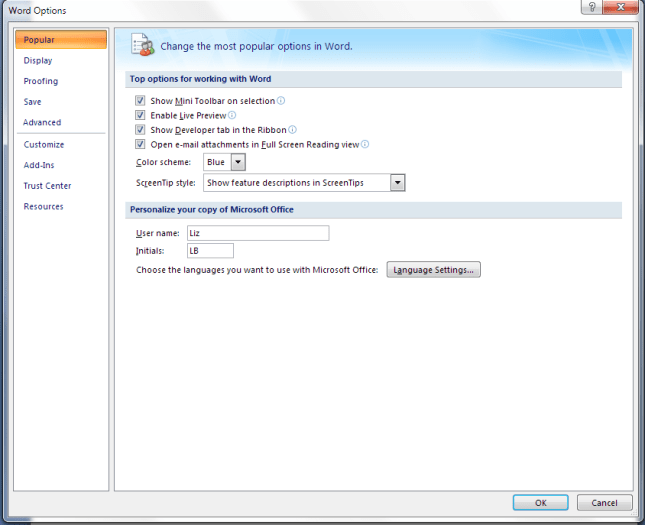The height and width of the screenshot is (525, 645).
Task: Switch to the Customize category
Action: pyautogui.click(x=61, y=144)
